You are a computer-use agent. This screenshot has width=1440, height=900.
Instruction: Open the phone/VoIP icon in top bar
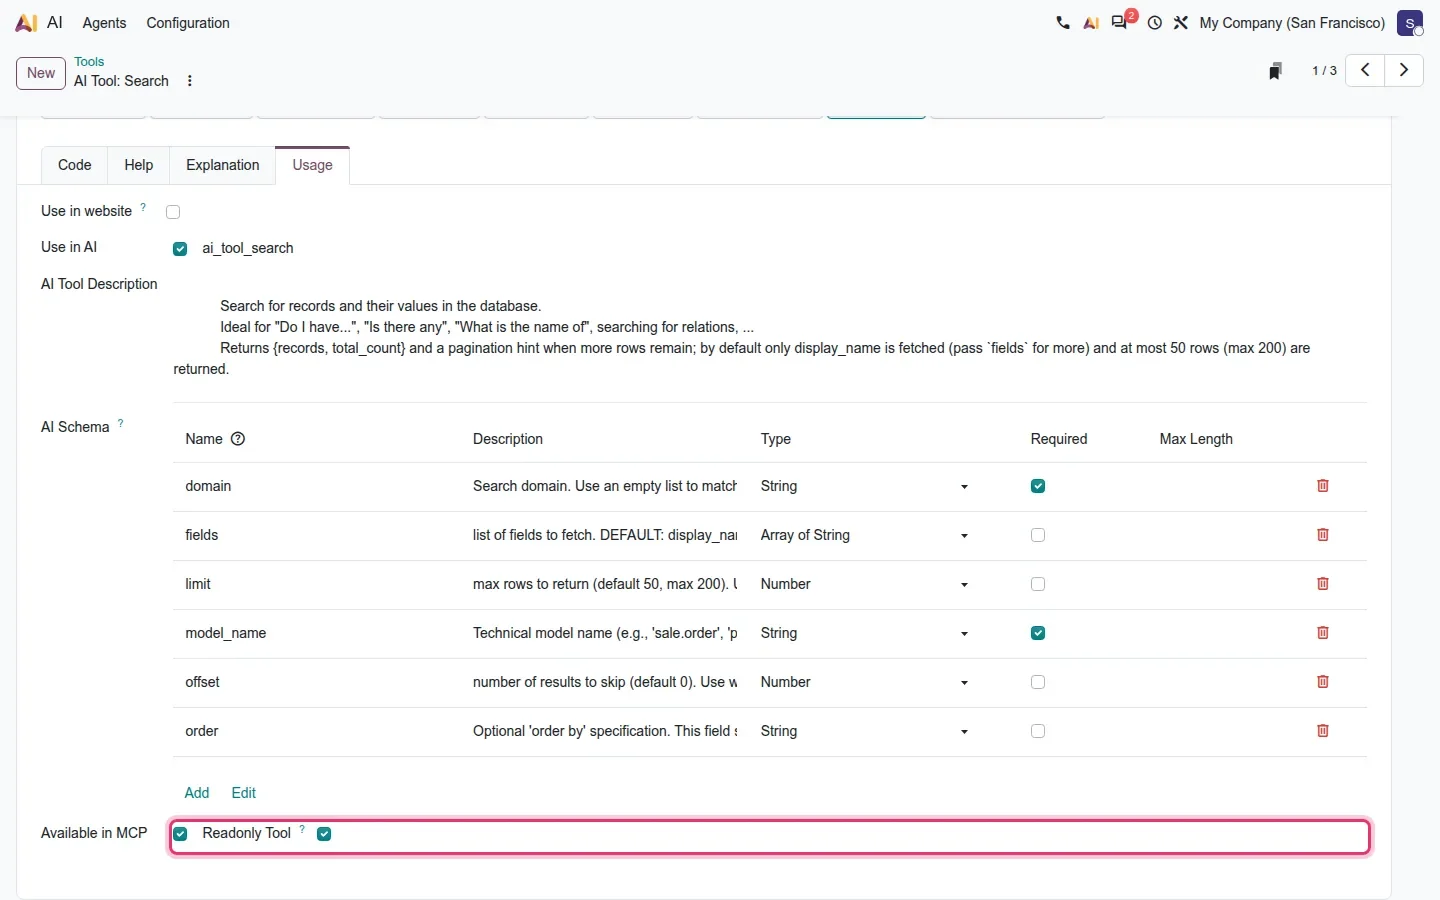click(x=1063, y=23)
